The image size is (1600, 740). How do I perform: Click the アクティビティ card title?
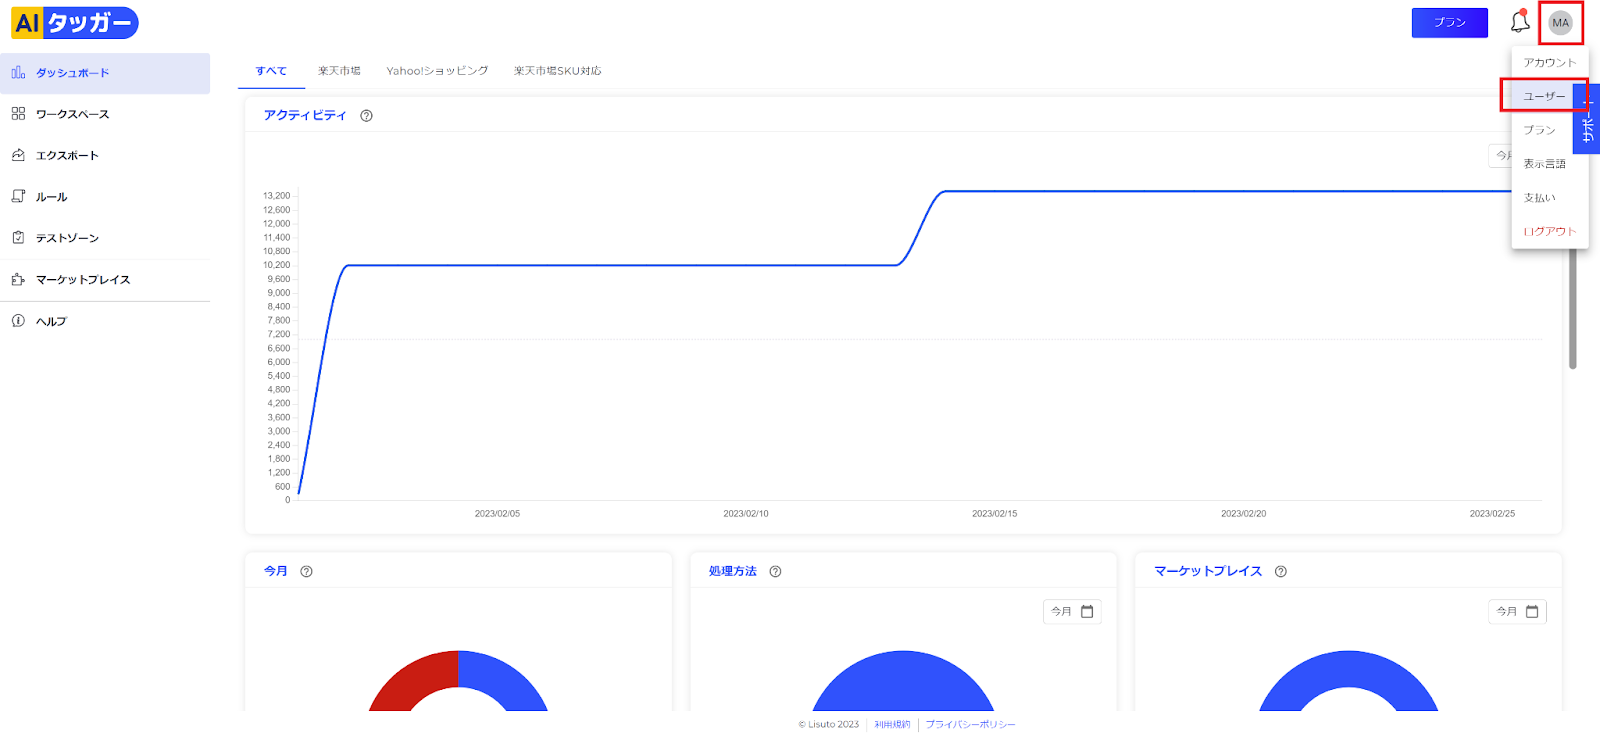305,116
